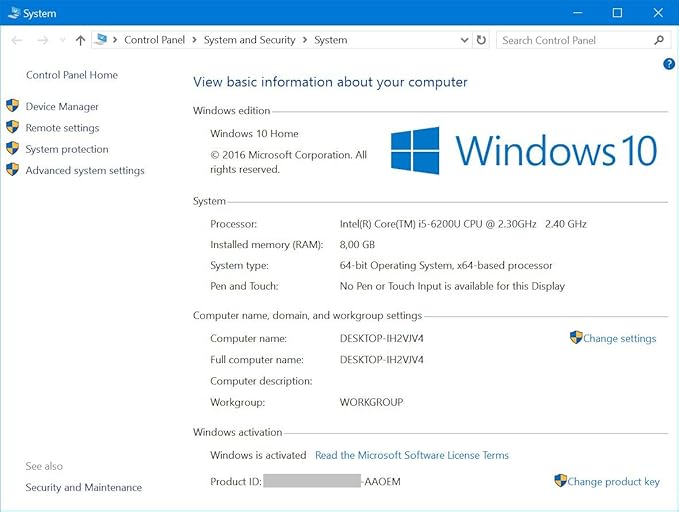
Task: Click the Search Control Panel field
Action: [x=573, y=40]
